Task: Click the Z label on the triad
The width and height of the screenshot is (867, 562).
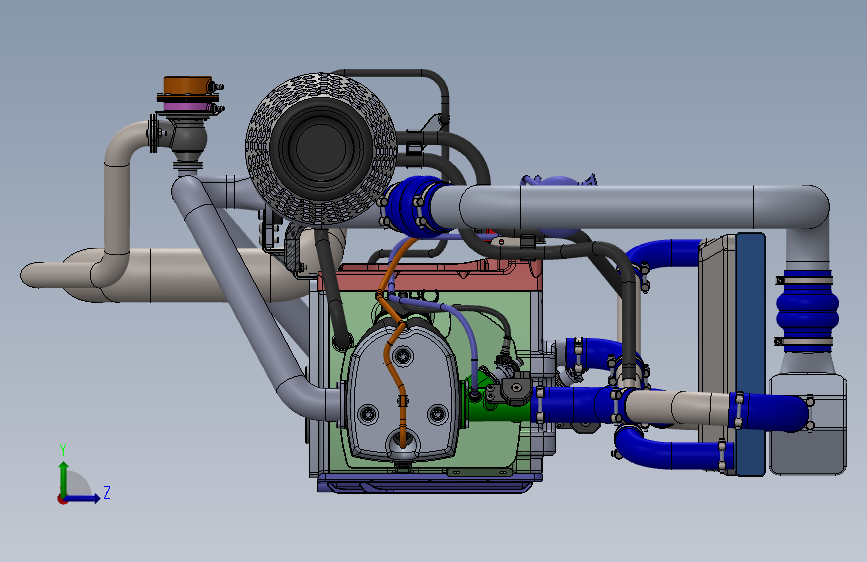Action: 107,492
